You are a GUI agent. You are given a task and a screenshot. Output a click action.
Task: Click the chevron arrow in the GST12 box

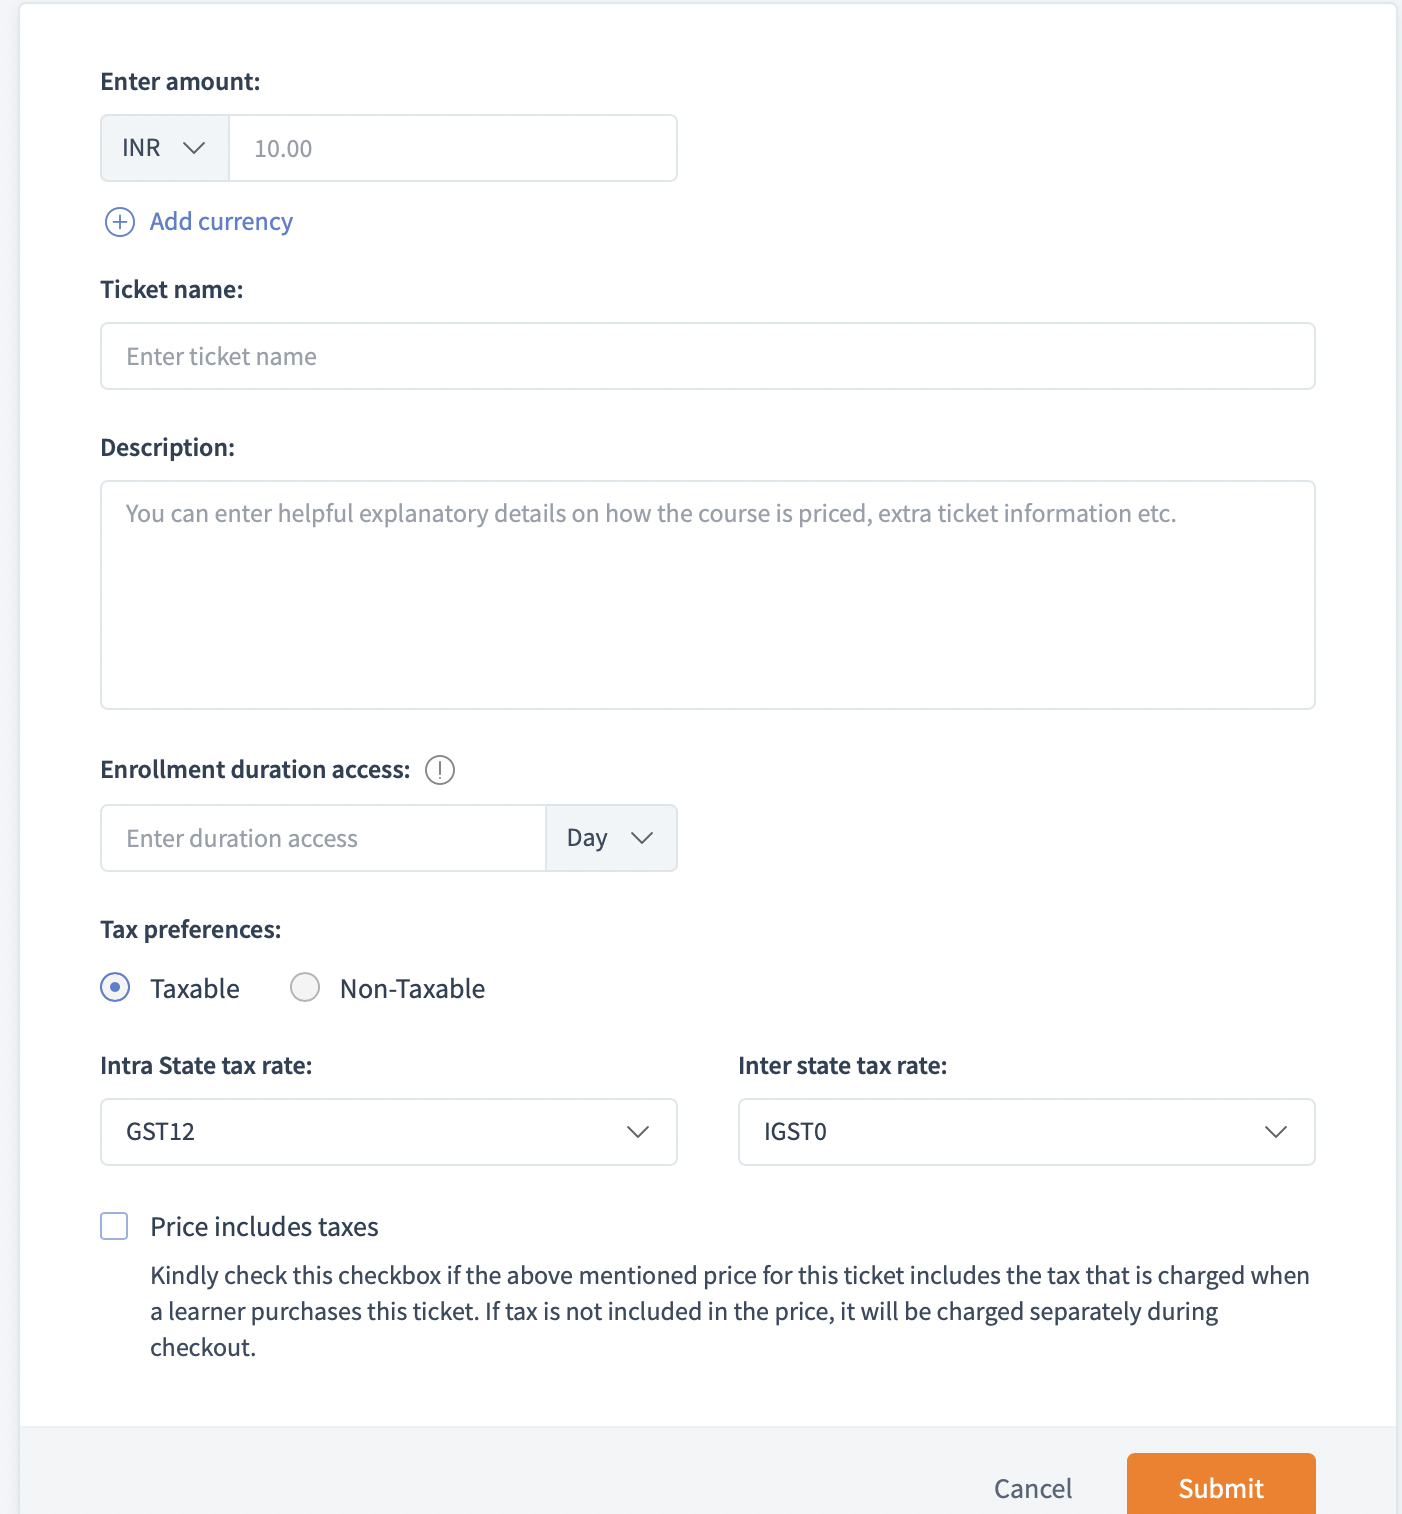638,1132
